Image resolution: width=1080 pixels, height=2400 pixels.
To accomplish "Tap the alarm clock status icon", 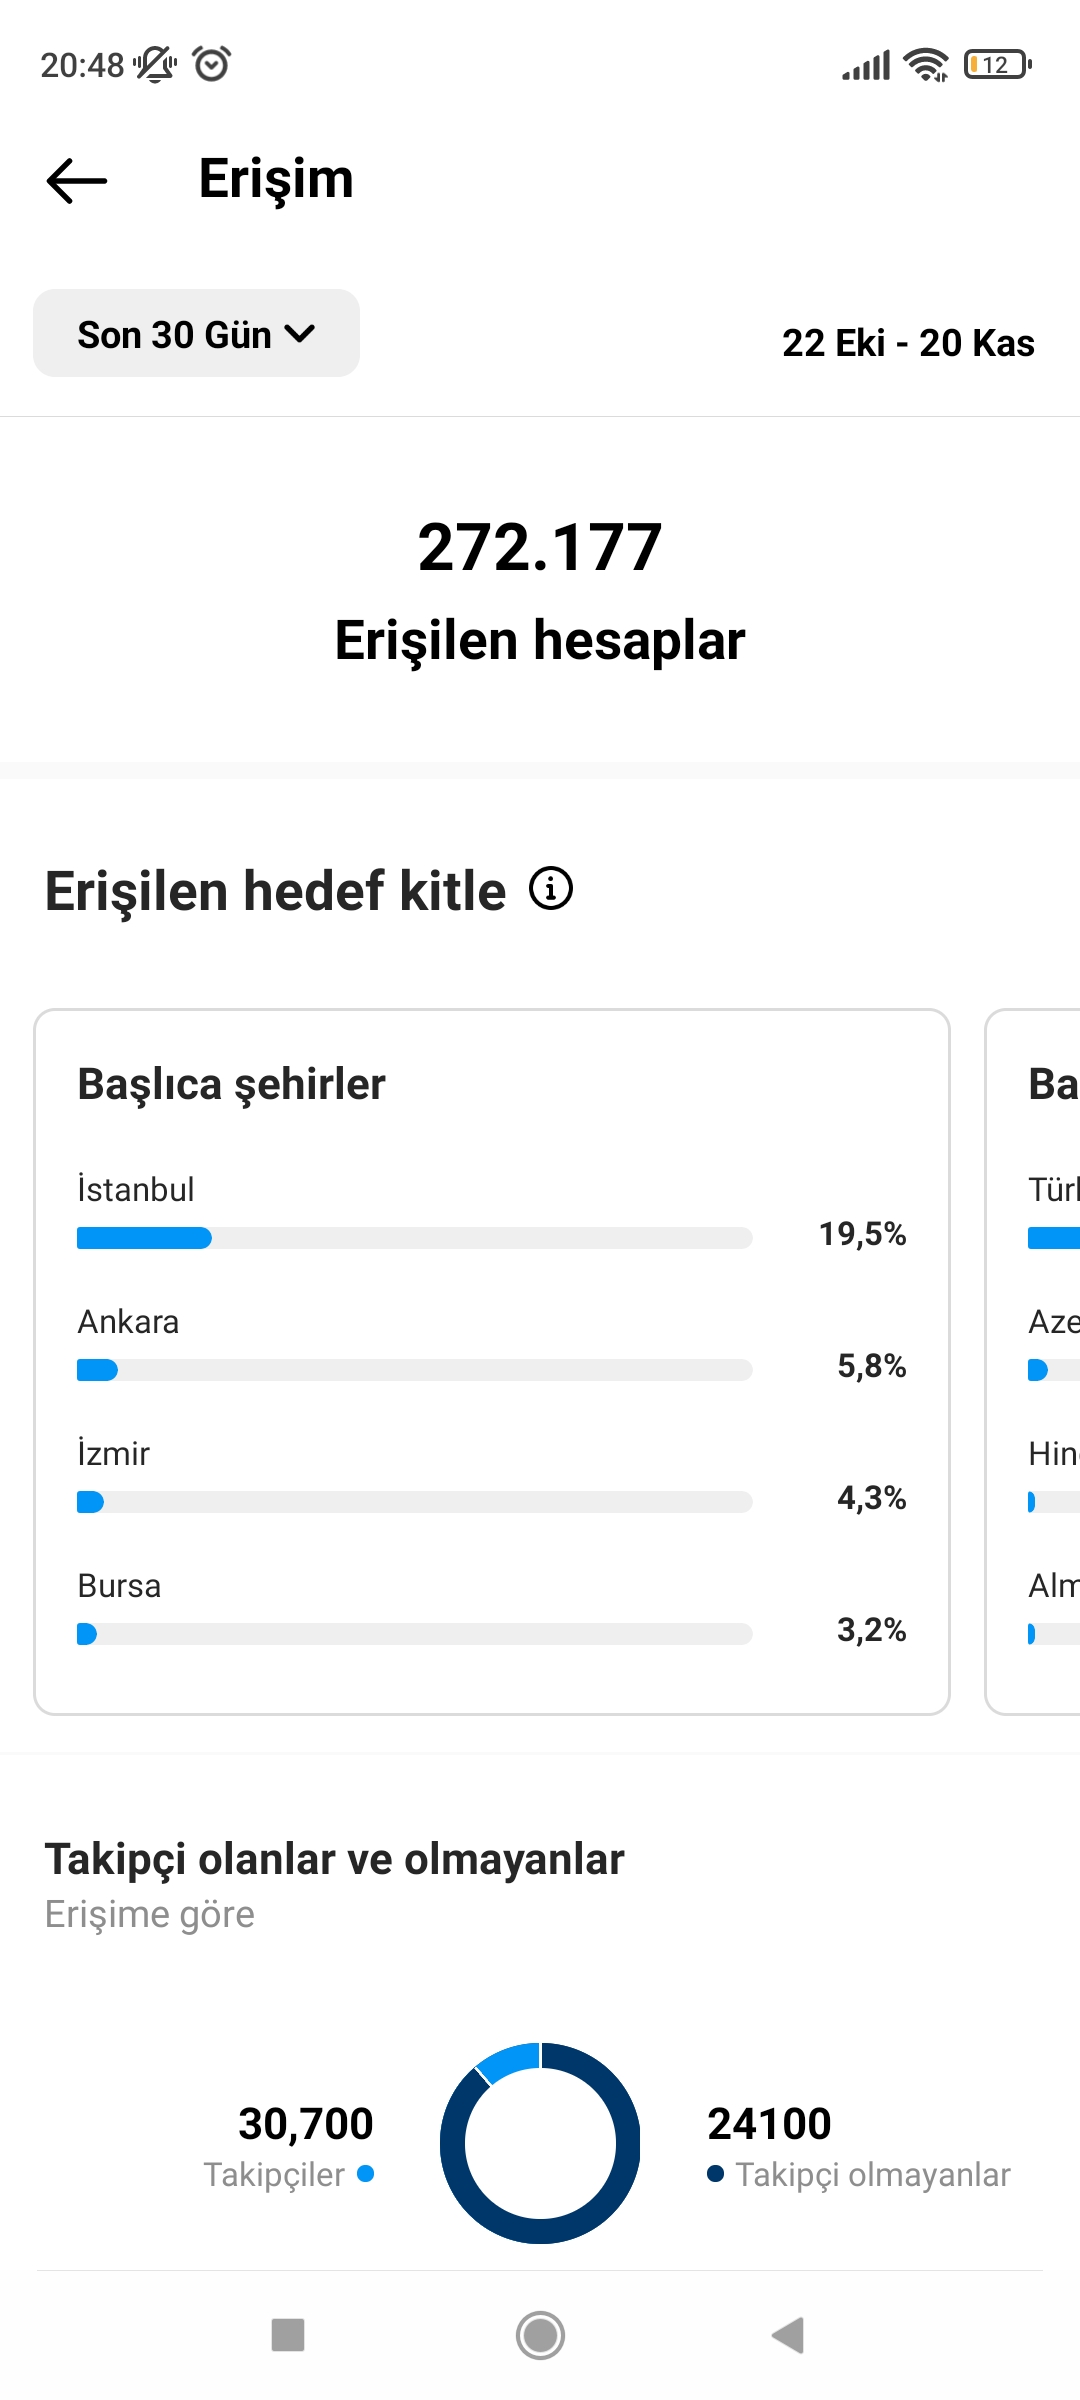I will 212,64.
